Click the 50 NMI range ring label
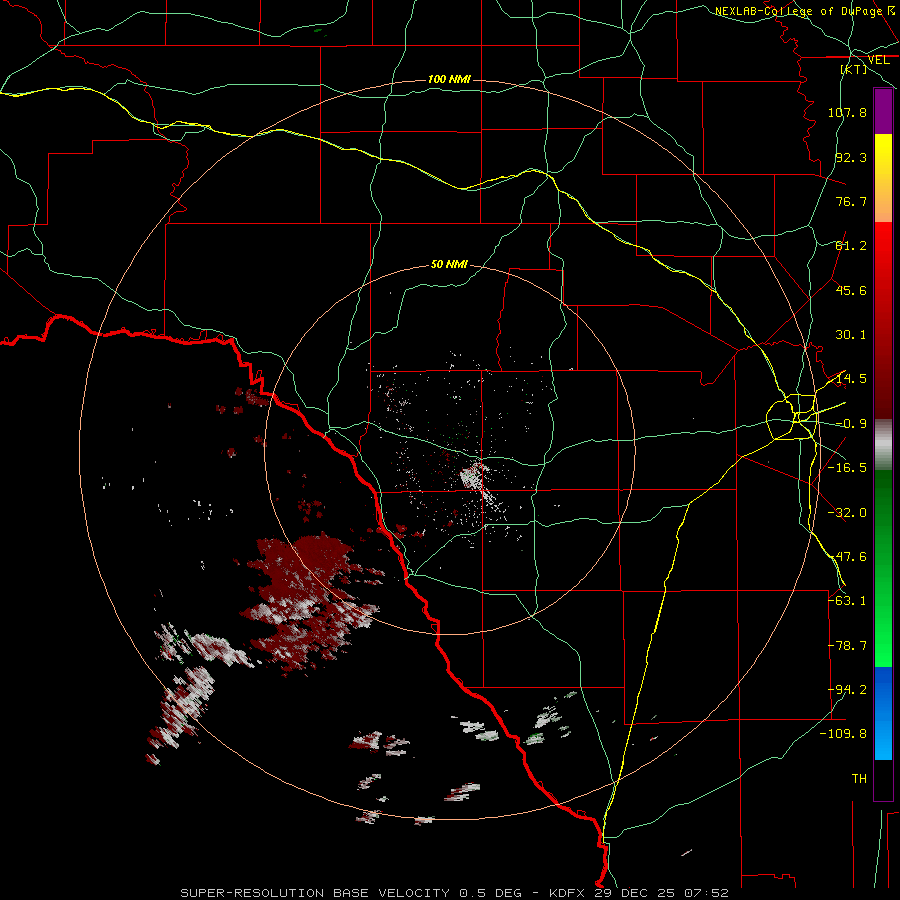 point(449,264)
